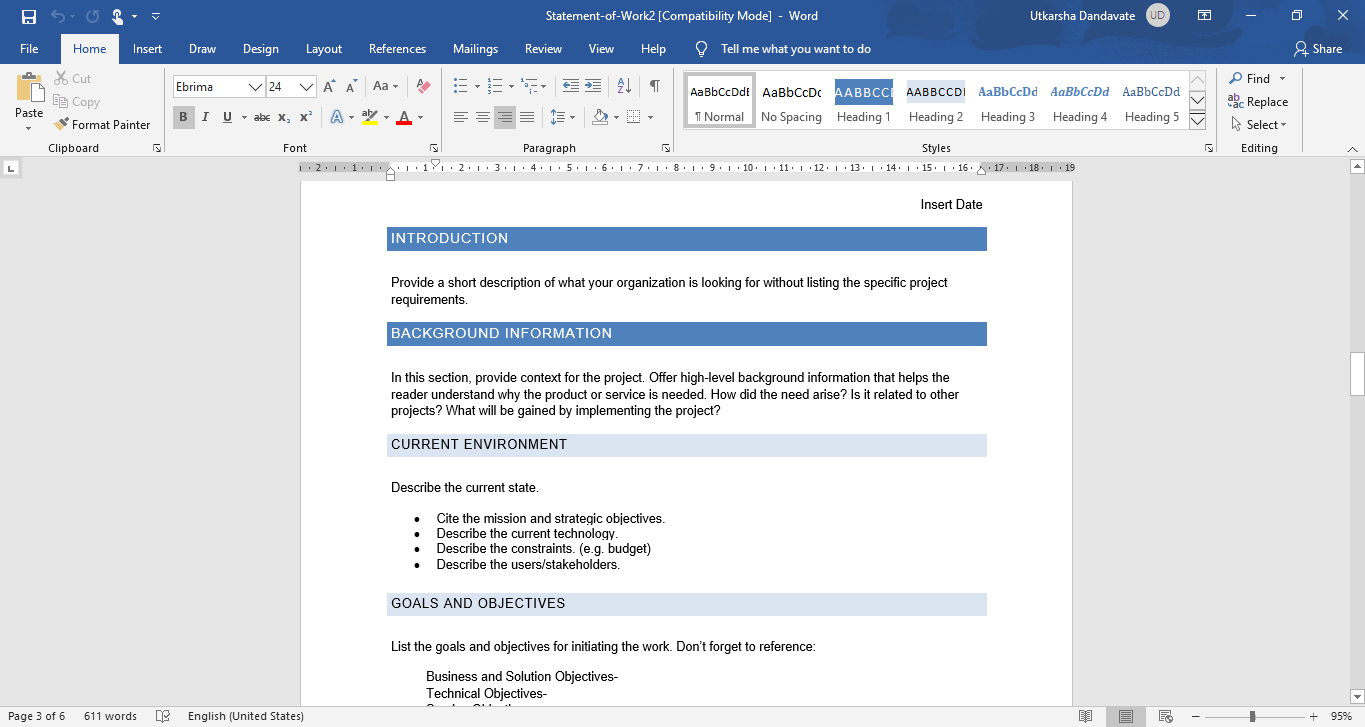Click the Share button

point(1318,49)
